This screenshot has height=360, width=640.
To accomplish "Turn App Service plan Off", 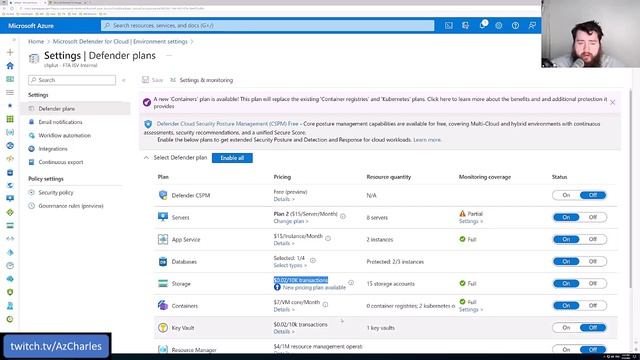I will coord(593,239).
